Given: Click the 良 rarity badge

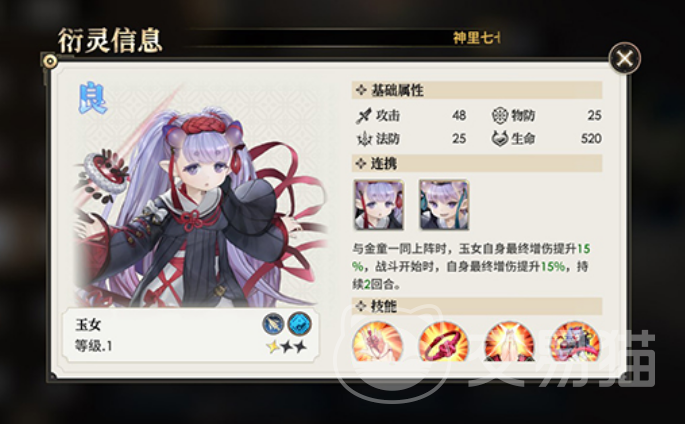Looking at the screenshot, I should coord(93,99).
